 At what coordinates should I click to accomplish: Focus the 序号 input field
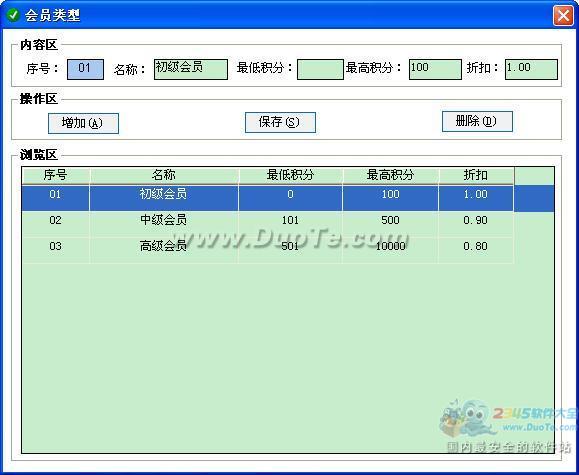(x=85, y=69)
